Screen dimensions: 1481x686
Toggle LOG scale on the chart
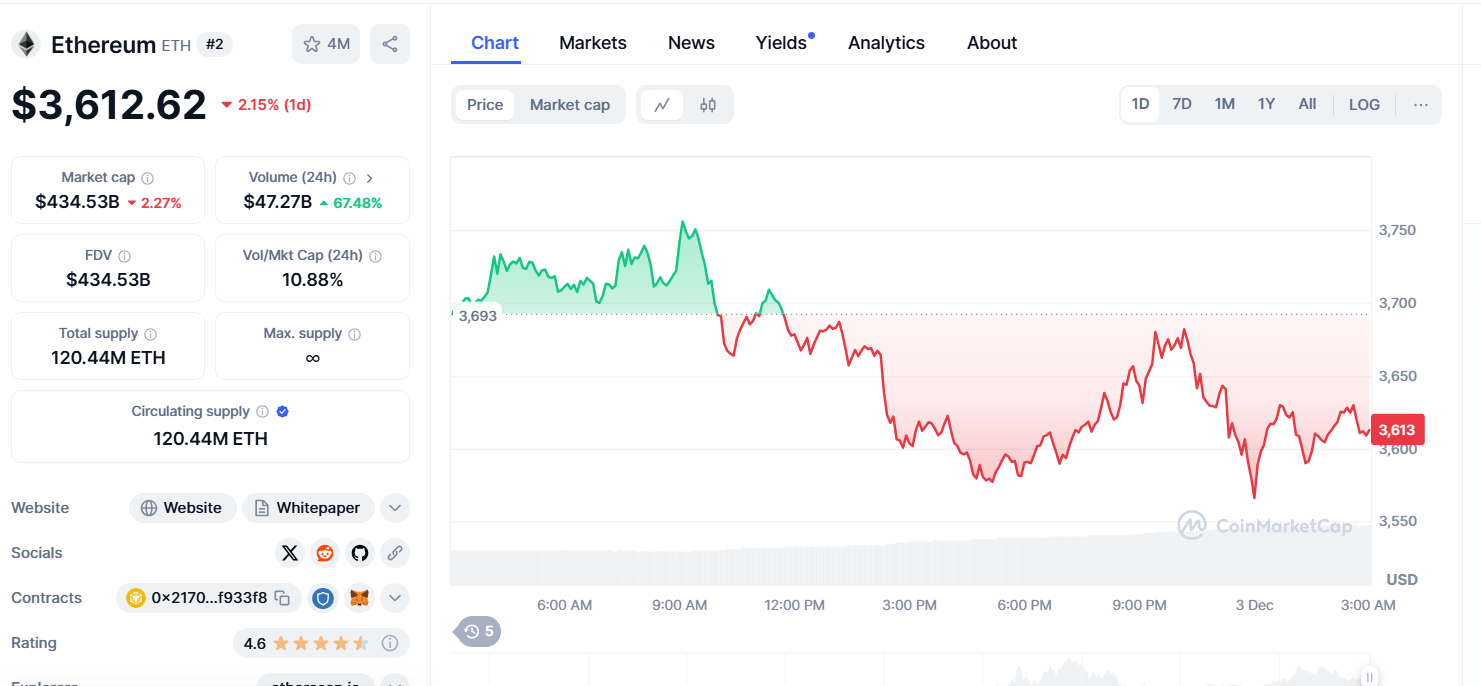tap(1364, 105)
